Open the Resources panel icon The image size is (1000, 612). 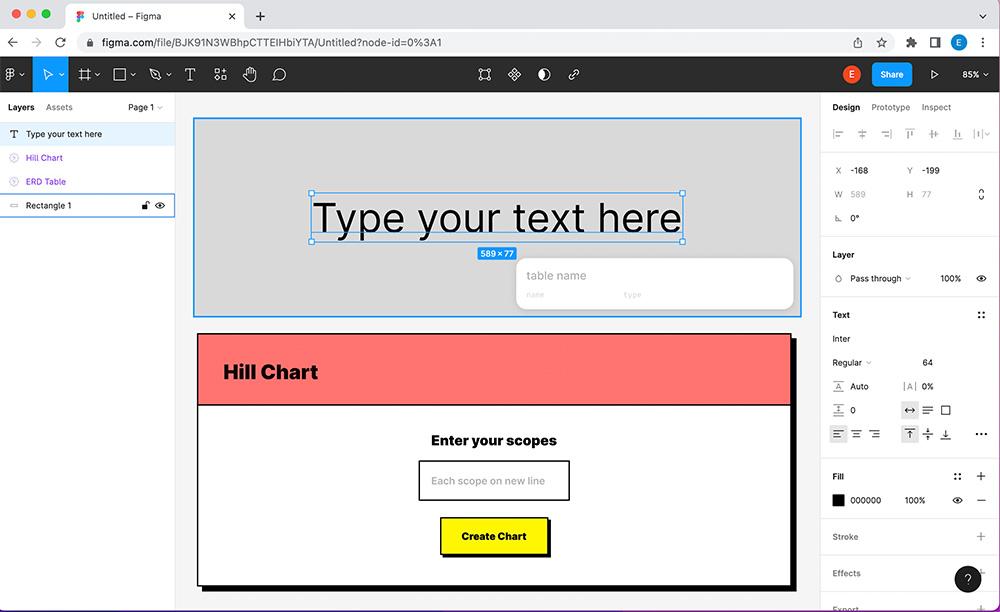220,74
